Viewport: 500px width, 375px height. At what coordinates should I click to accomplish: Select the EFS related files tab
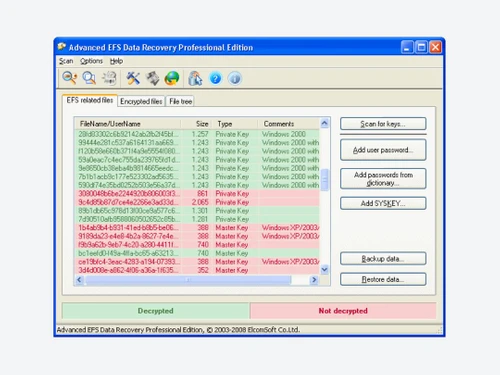tap(90, 100)
